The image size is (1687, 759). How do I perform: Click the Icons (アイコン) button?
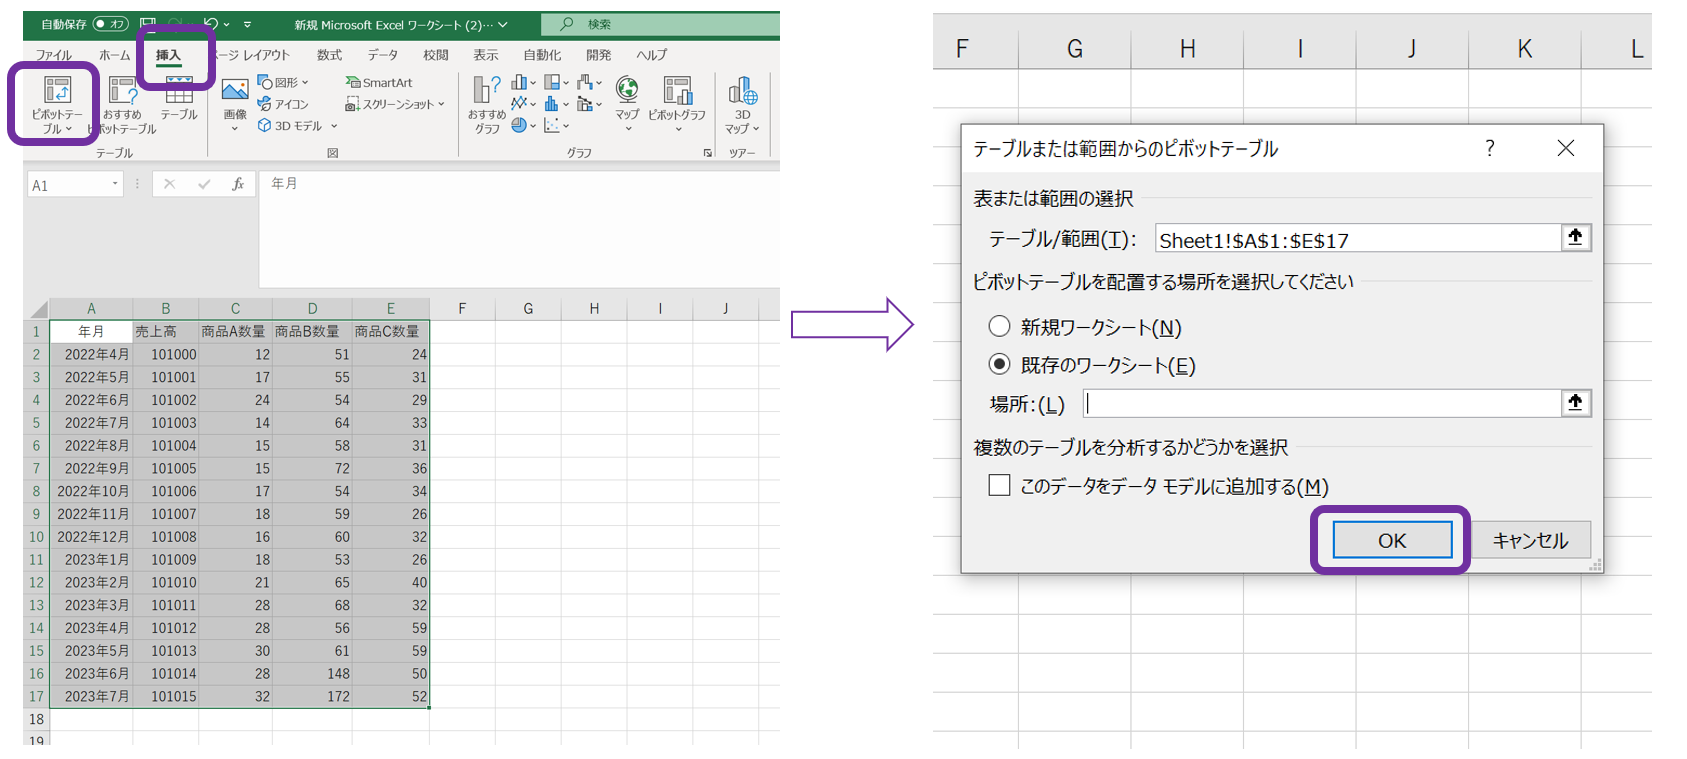coord(283,104)
